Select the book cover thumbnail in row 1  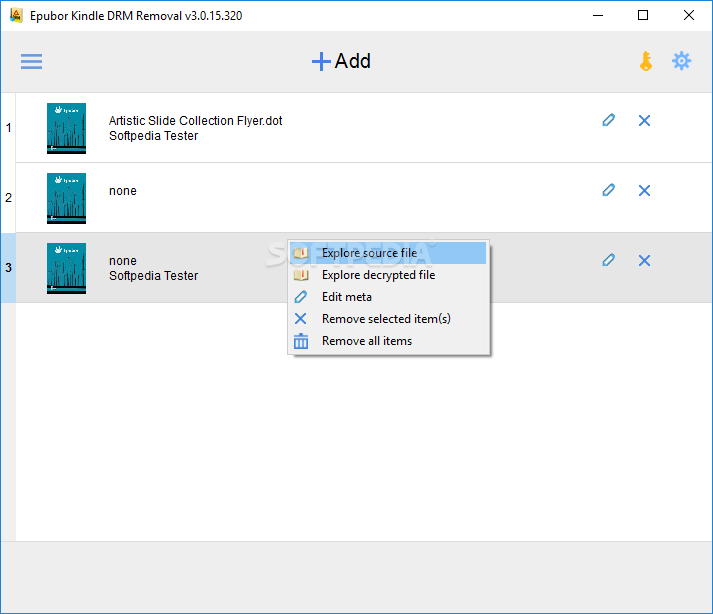pos(66,128)
